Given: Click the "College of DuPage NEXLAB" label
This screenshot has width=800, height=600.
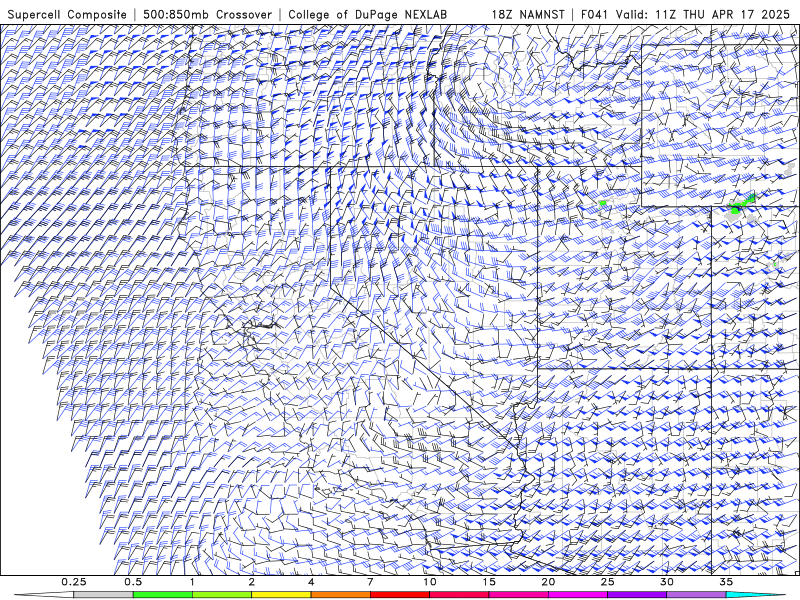Looking at the screenshot, I should click(x=367, y=14).
